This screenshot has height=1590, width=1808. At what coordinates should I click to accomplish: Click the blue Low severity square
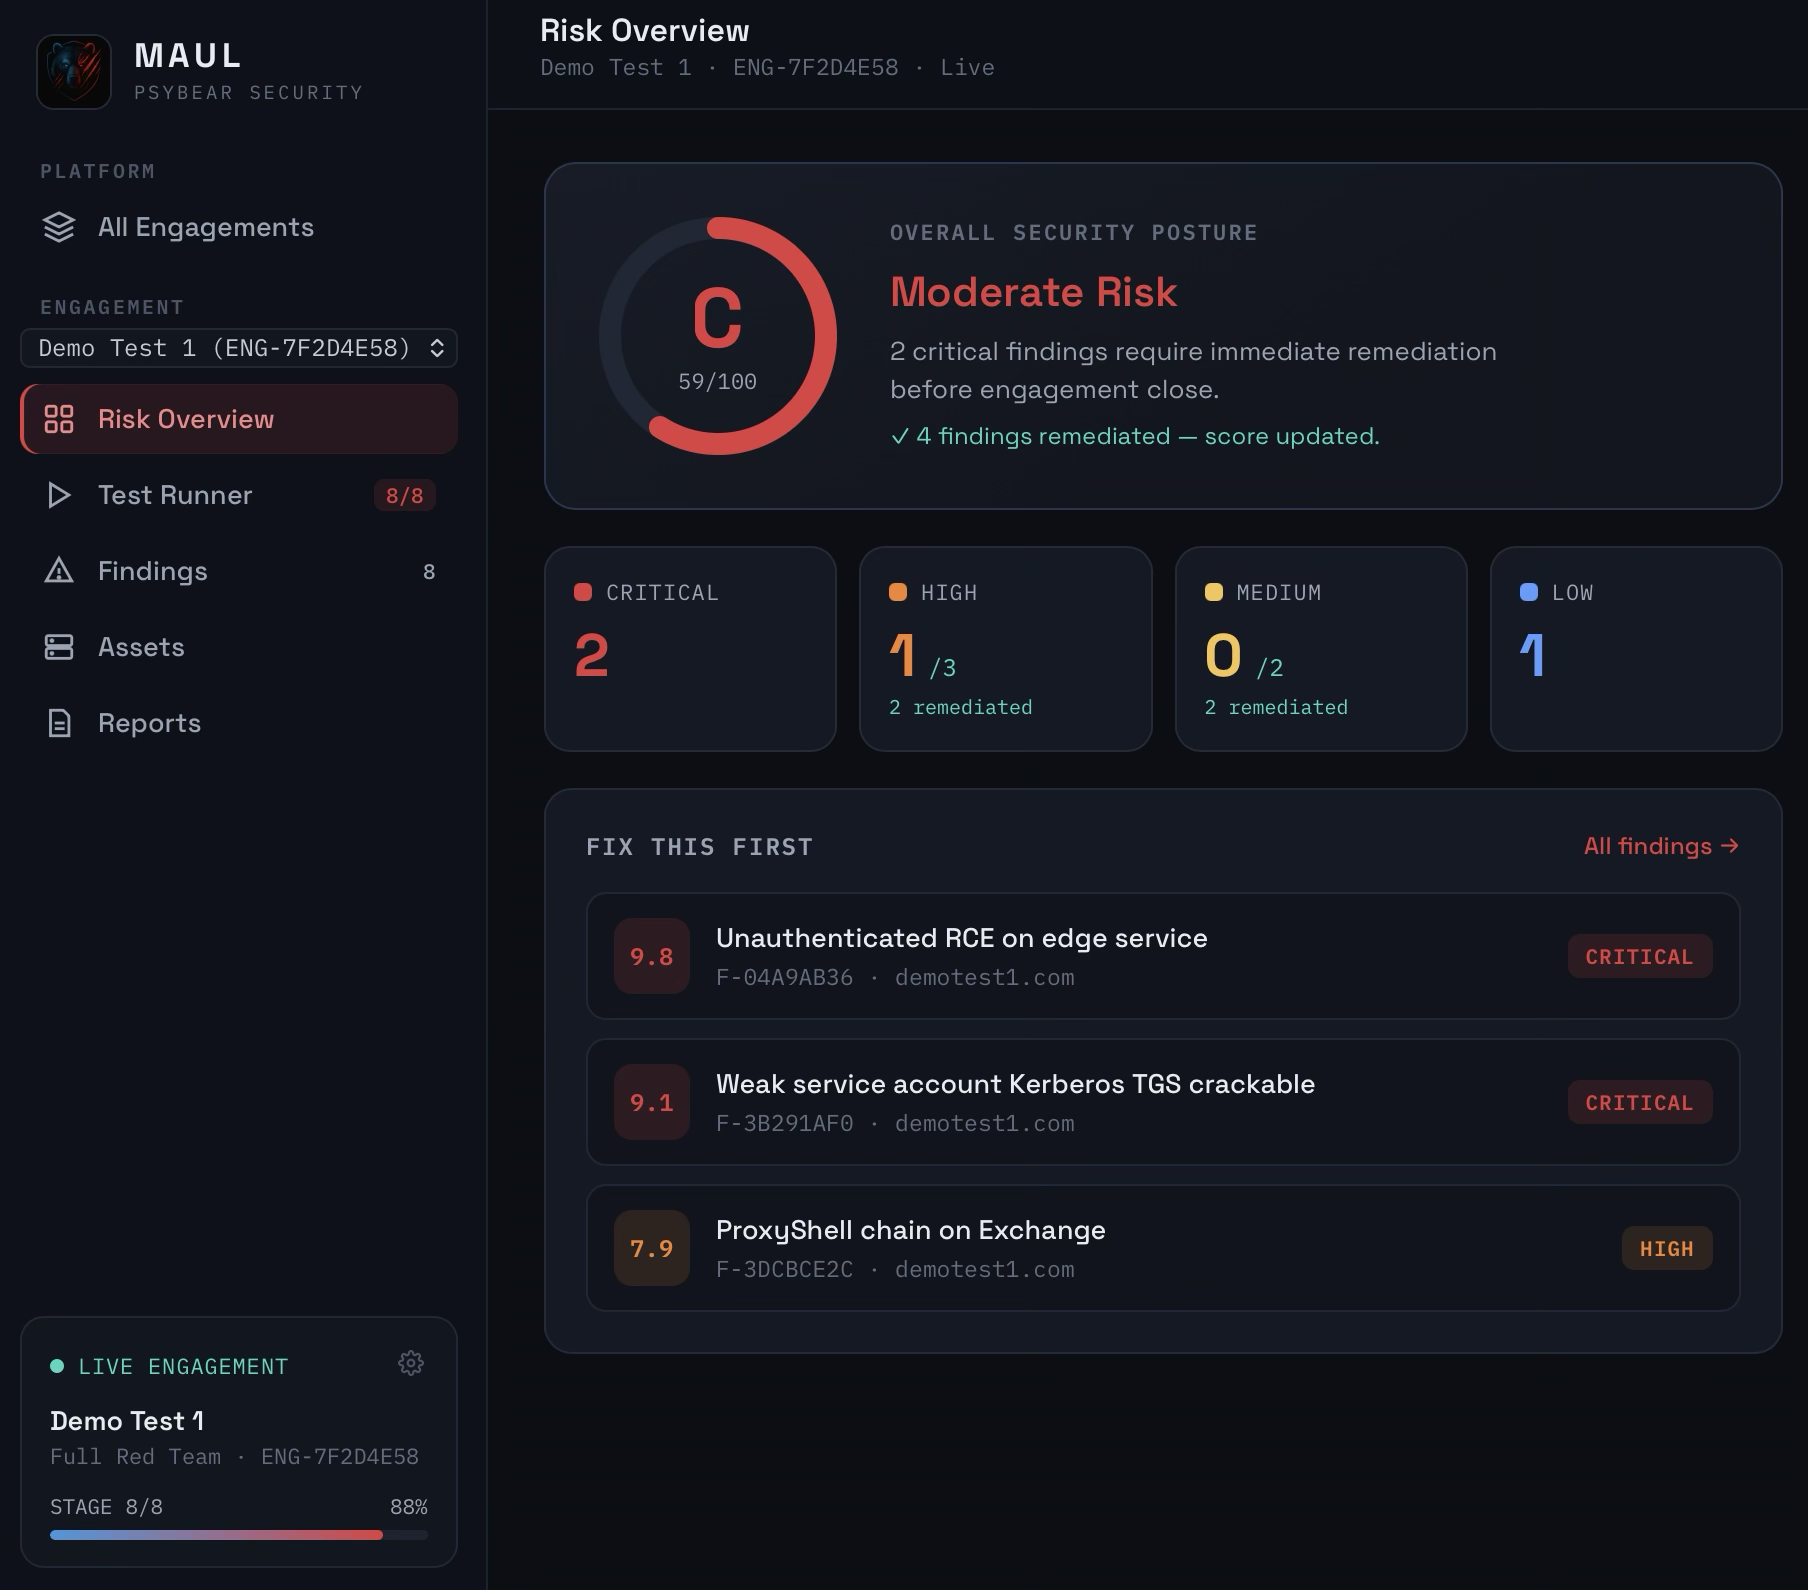tap(1529, 592)
